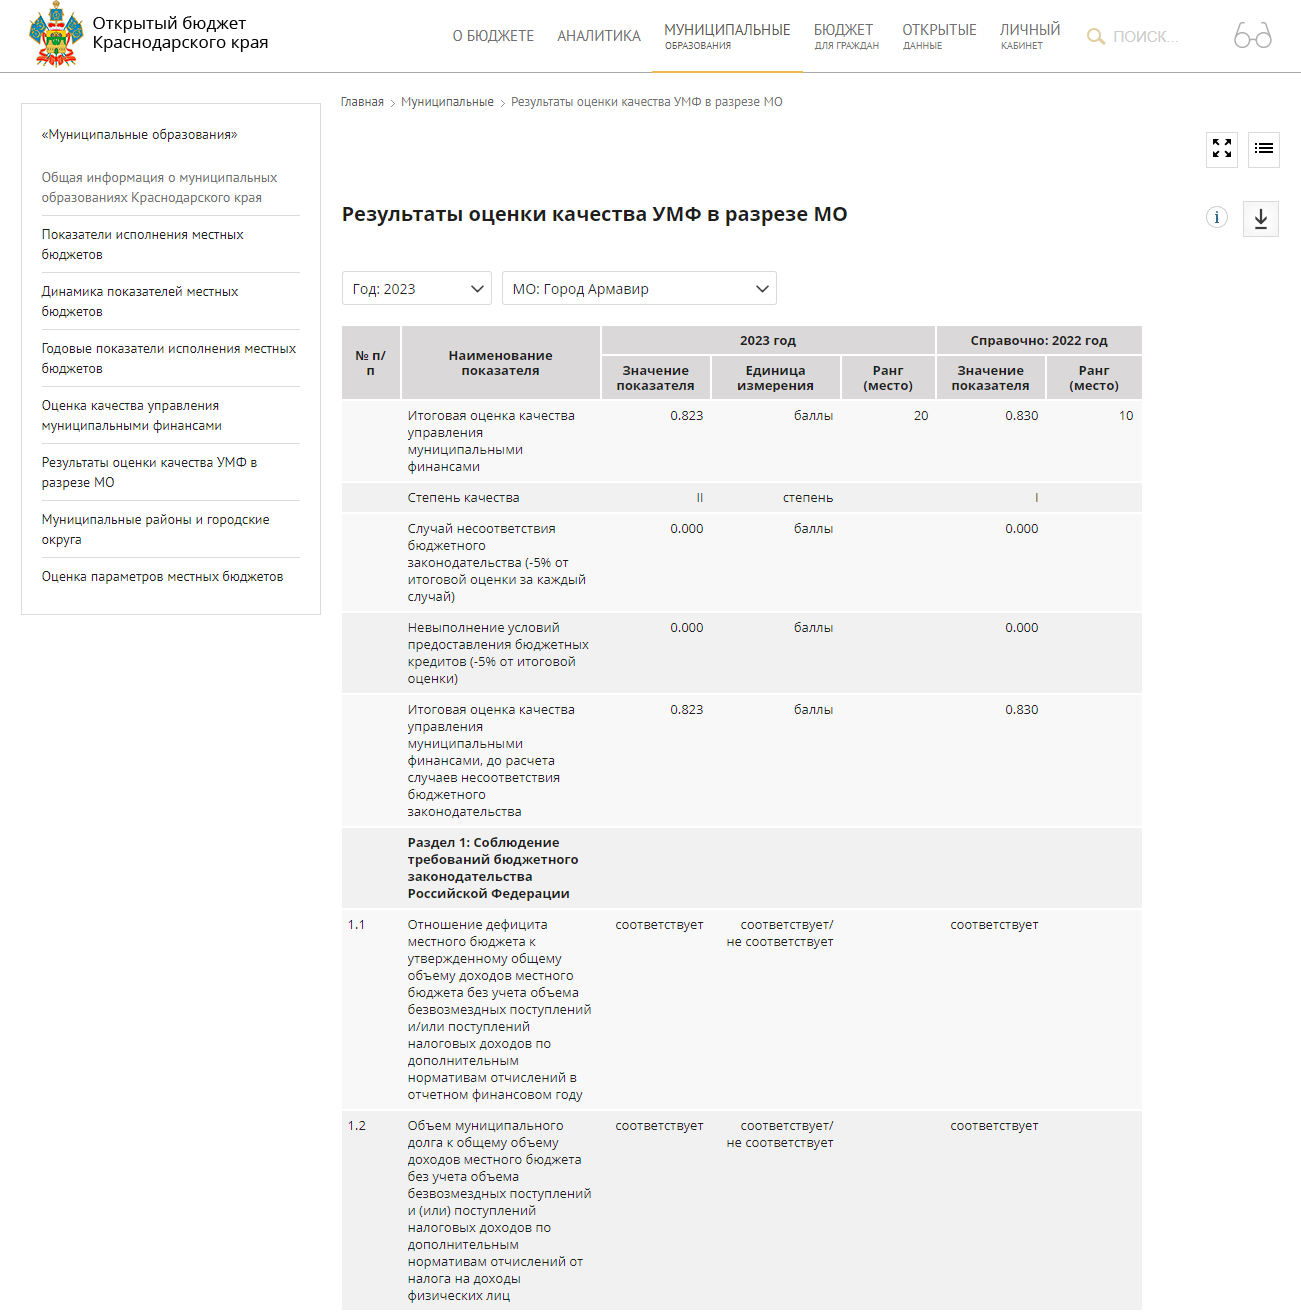1301x1312 pixels.
Task: Select the Муниципальные образования tab
Action: [727, 36]
